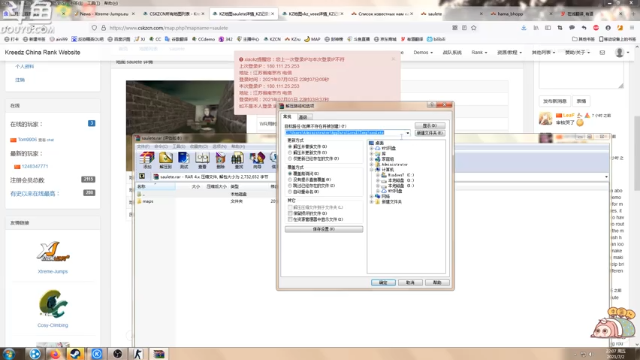Open Steam from the taskbar
Image resolution: width=640 pixels, height=360 pixels.
(76, 353)
